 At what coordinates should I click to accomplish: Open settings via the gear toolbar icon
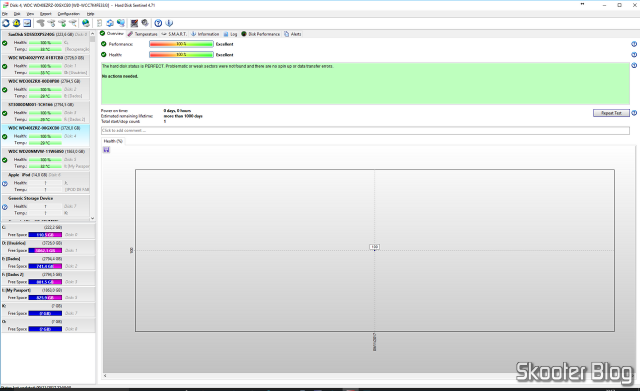point(144,23)
